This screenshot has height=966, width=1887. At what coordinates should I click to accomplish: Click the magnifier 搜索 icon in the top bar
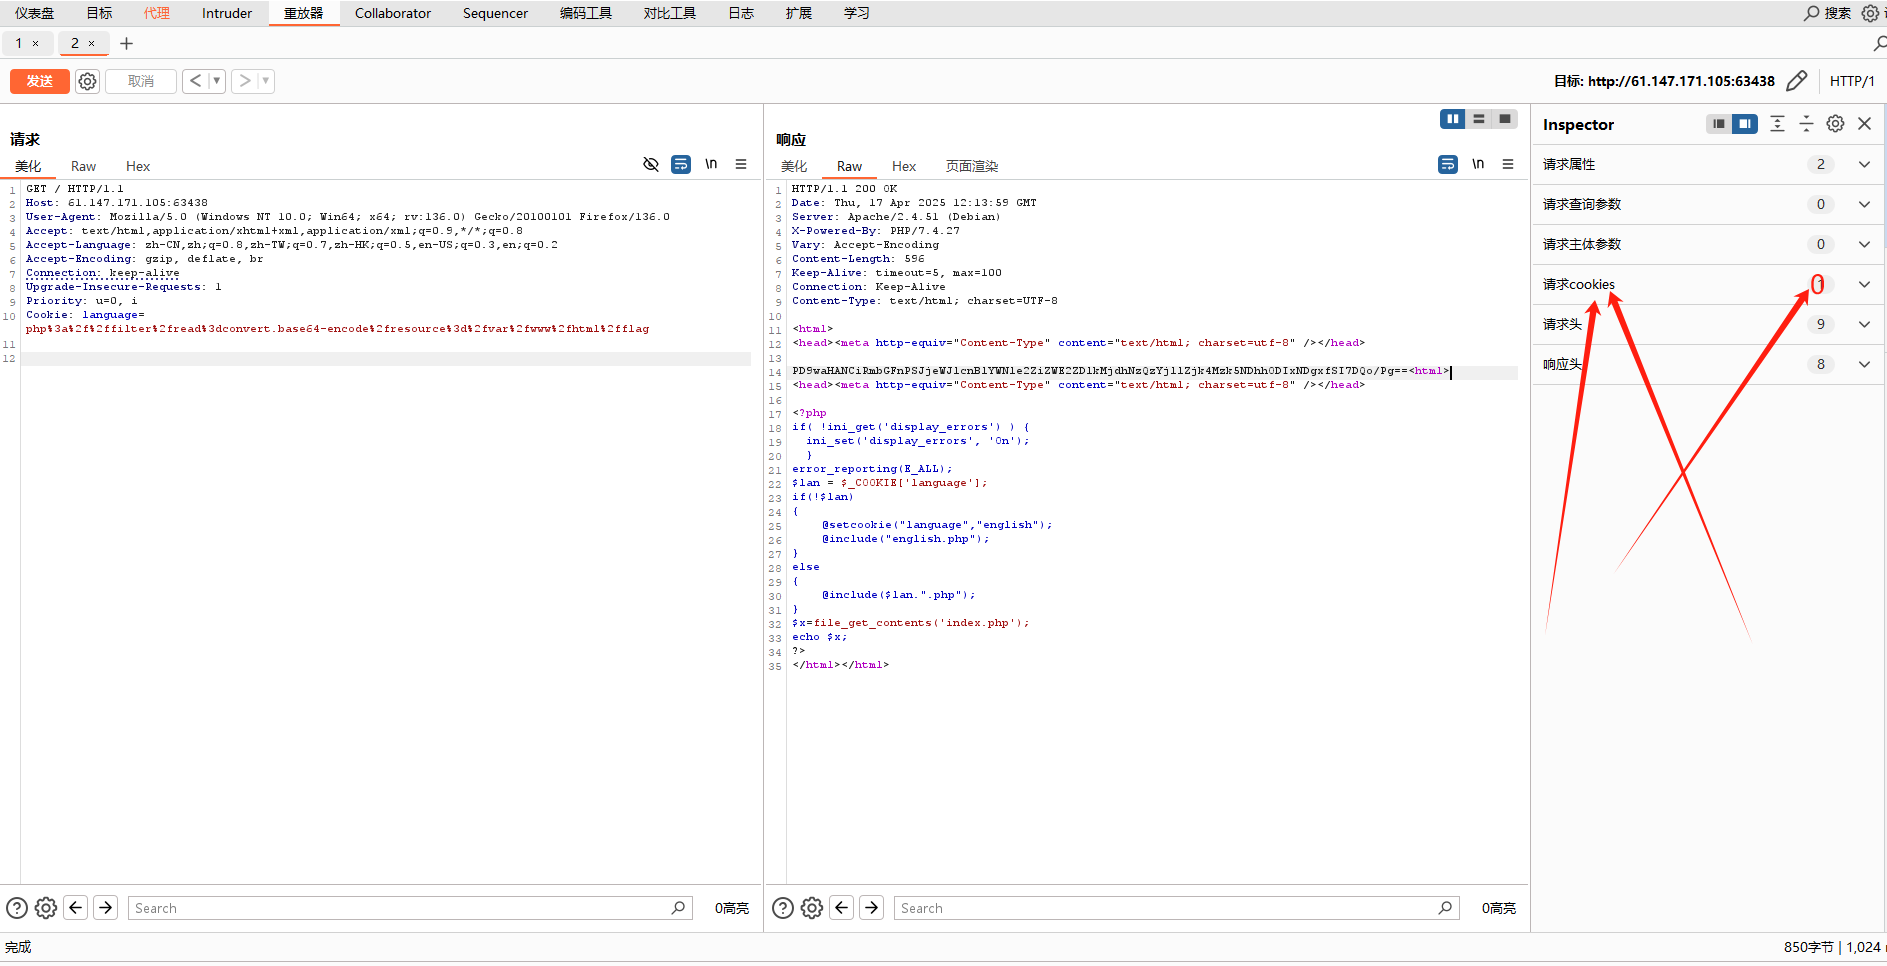[x=1812, y=13]
